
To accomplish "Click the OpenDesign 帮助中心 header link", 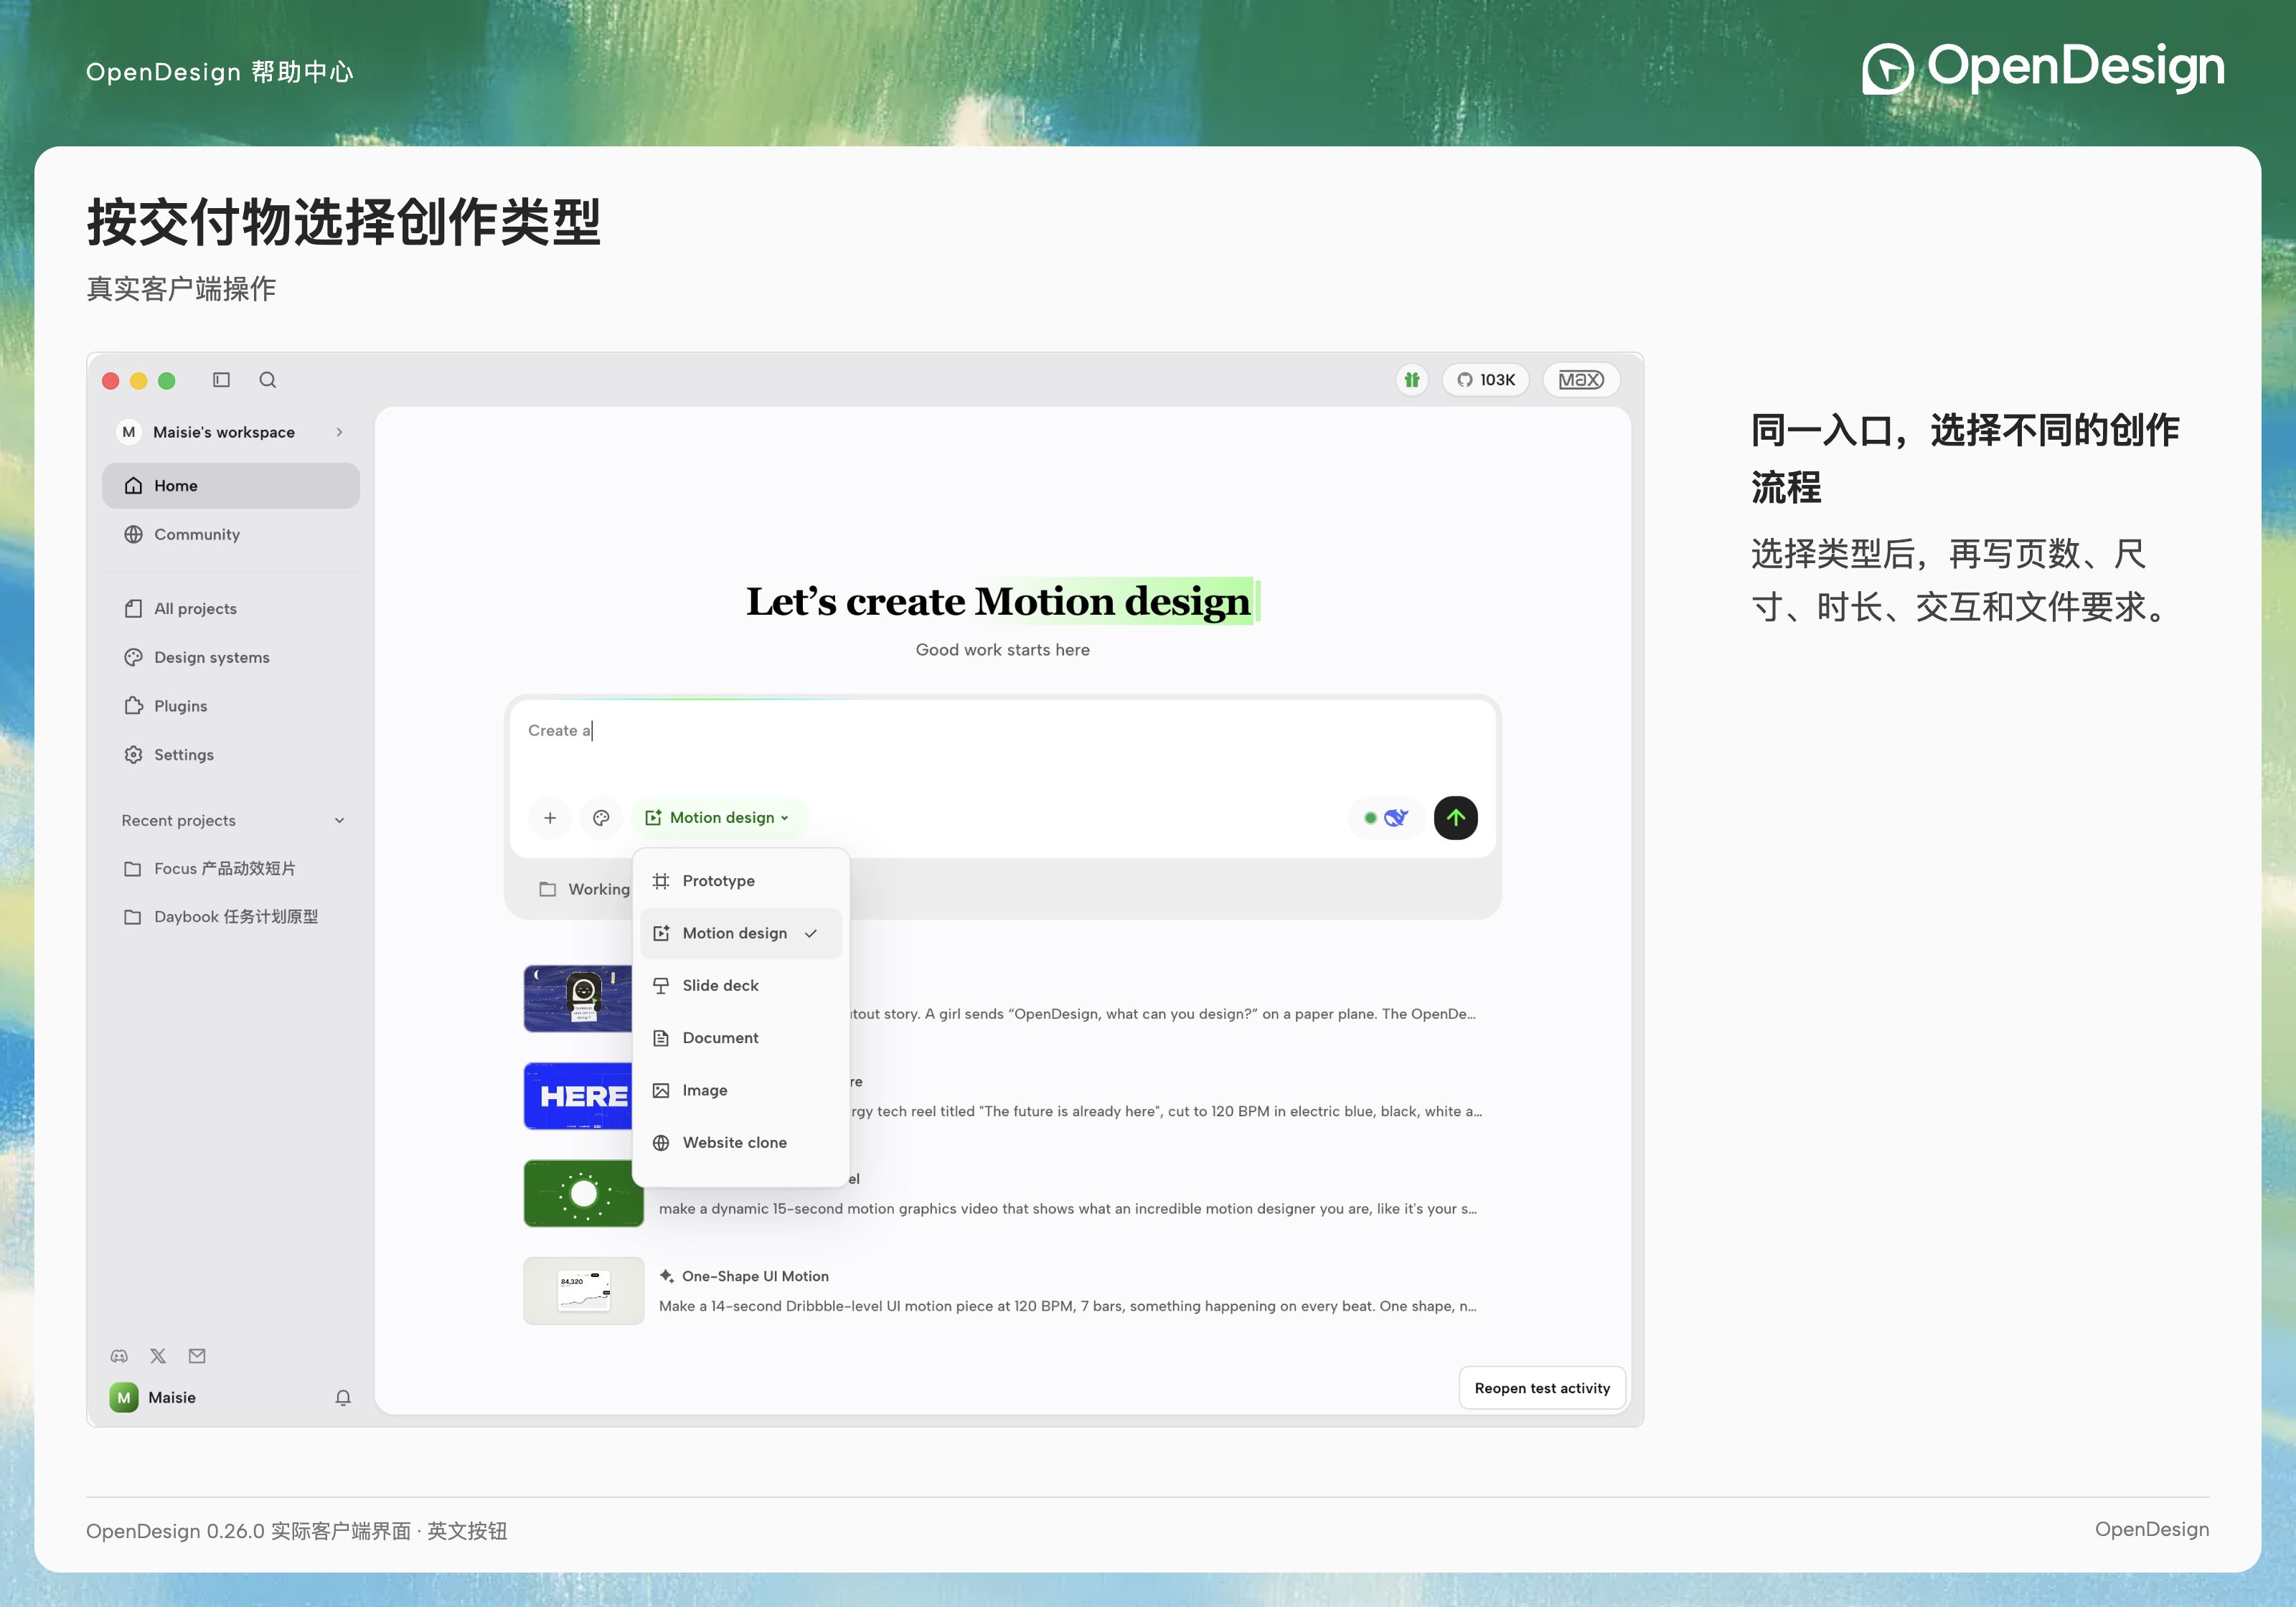I will 220,72.
